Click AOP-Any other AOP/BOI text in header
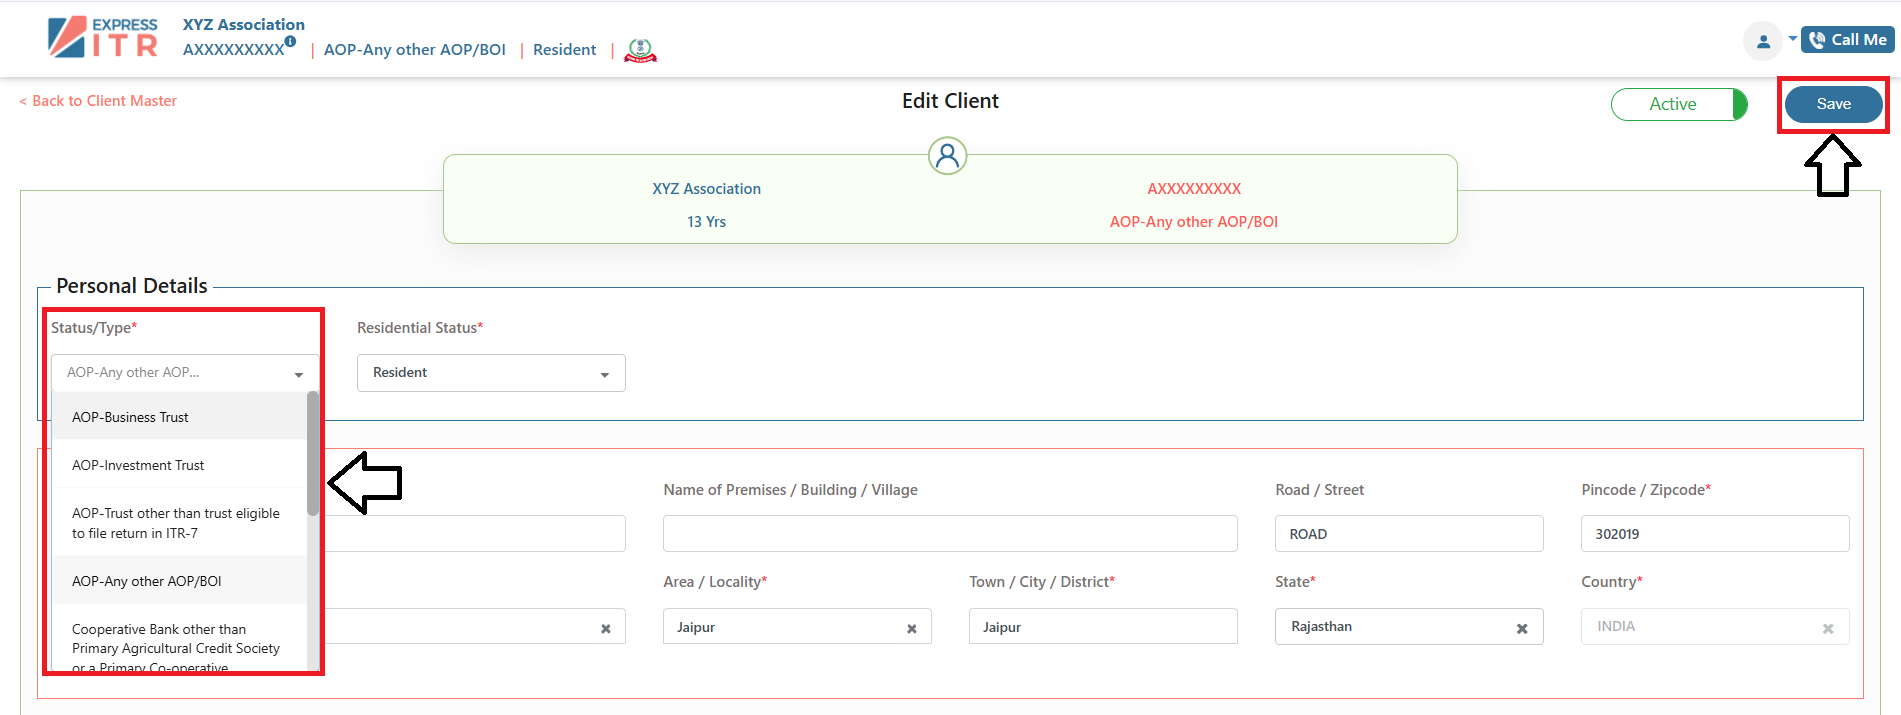Screen dimensions: 1901x715 [415, 50]
